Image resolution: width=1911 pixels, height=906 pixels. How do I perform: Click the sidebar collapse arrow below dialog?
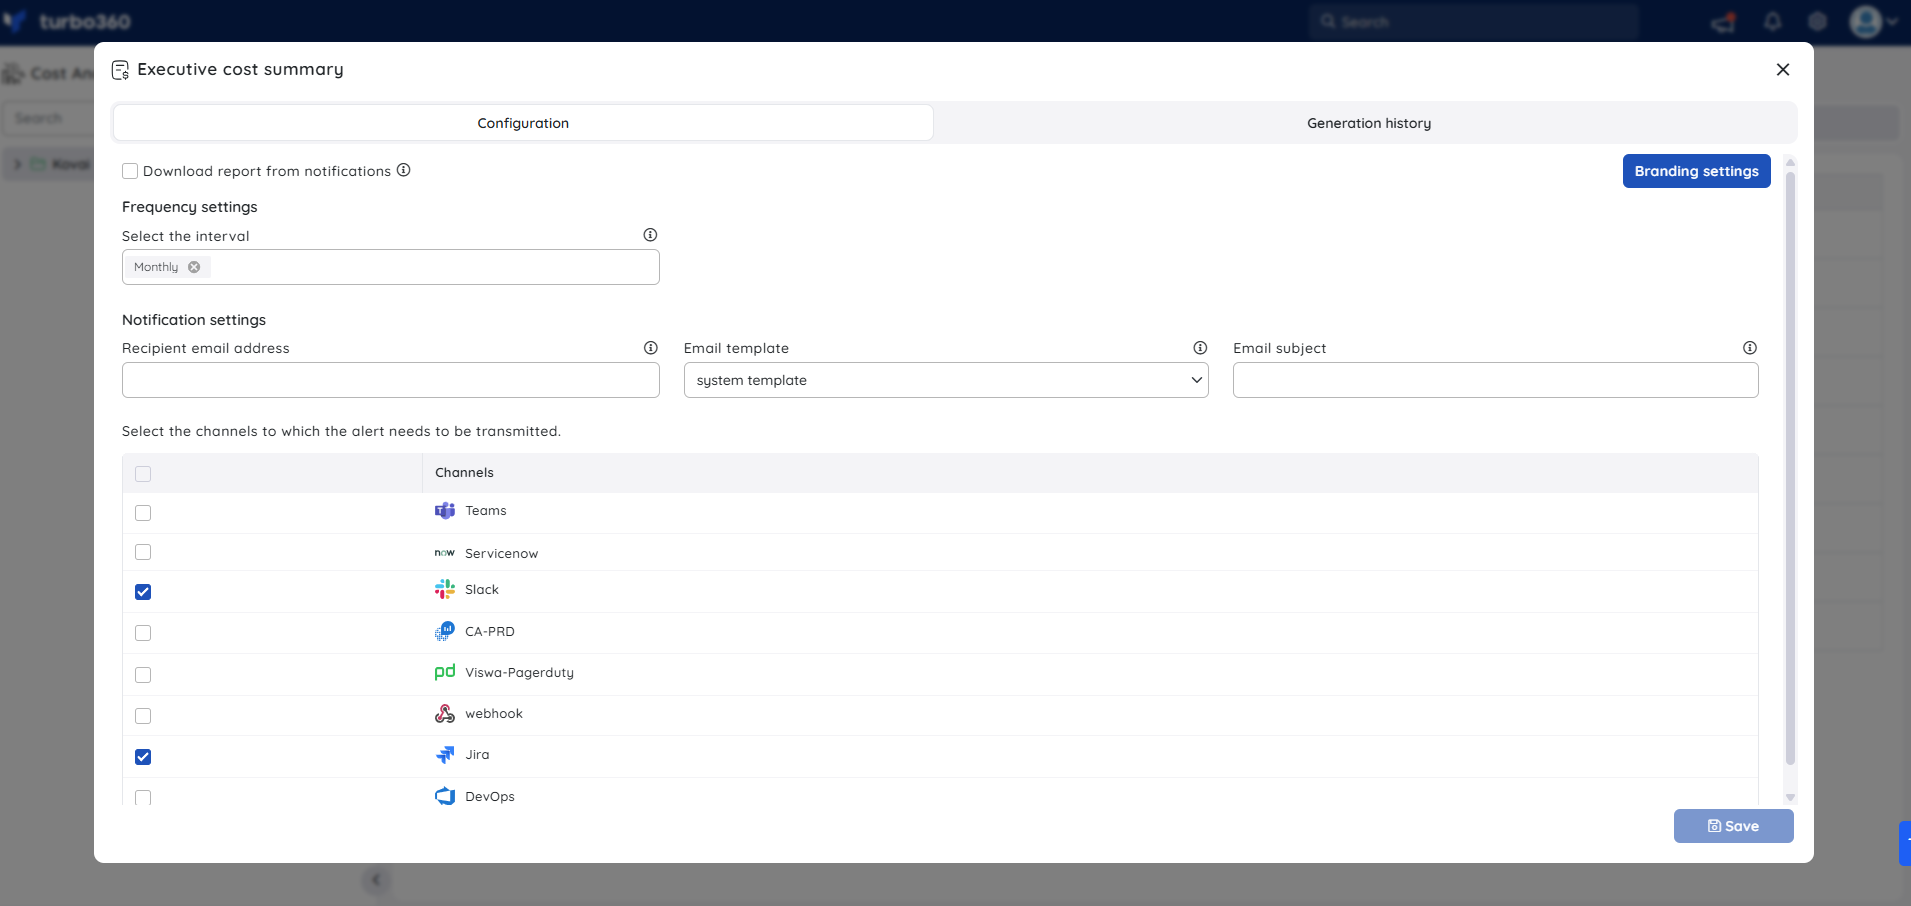[376, 880]
